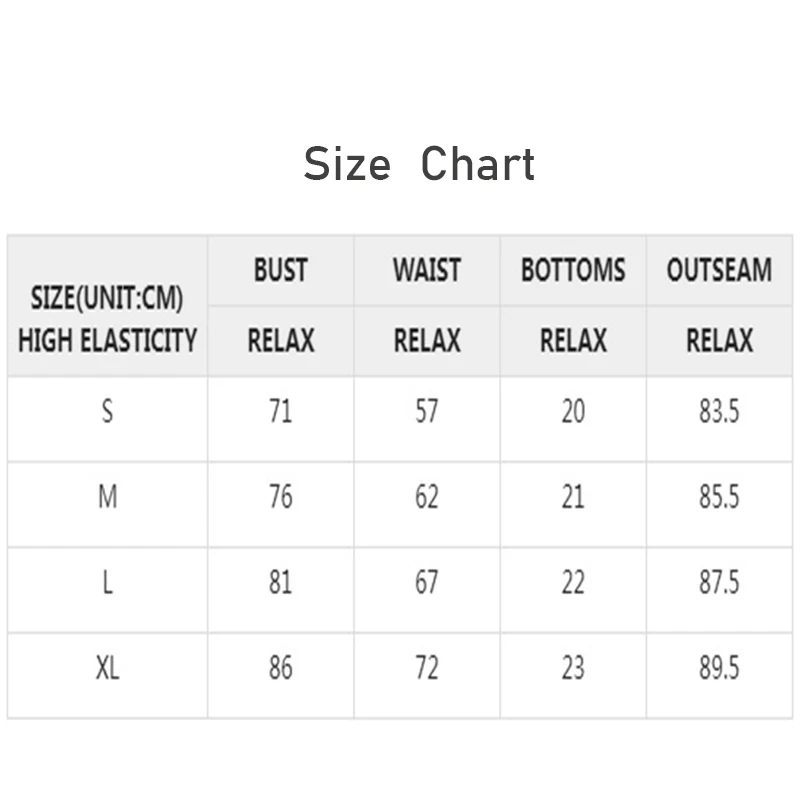Select the WAIST column header
Screen dimensions: 800x800
pyautogui.click(x=427, y=270)
